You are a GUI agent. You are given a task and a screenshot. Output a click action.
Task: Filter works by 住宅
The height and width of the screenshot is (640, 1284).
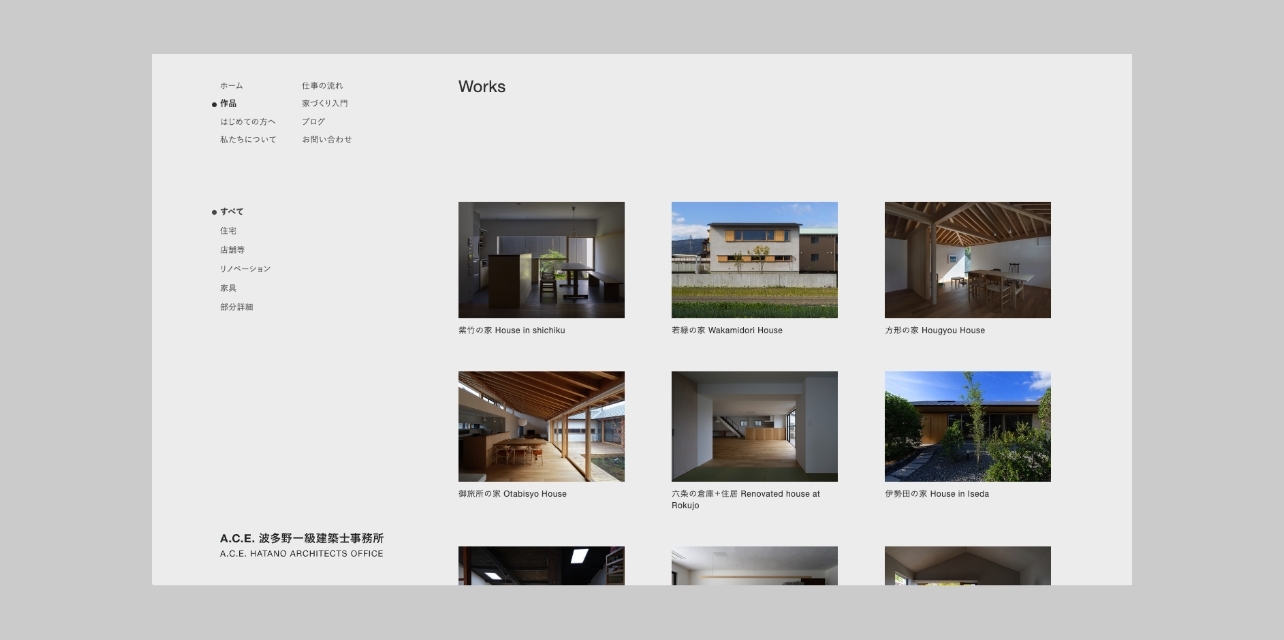click(229, 231)
